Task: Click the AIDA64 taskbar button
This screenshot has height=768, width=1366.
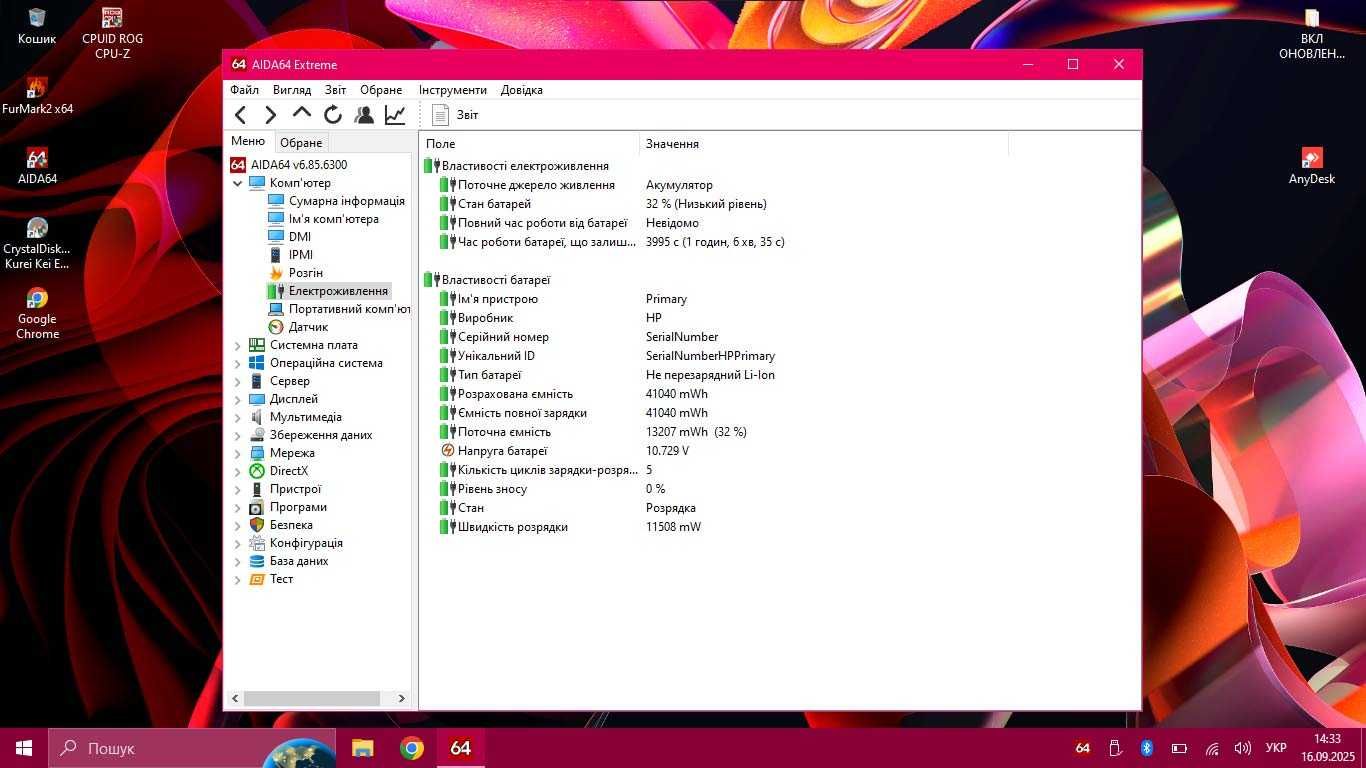Action: coord(460,748)
